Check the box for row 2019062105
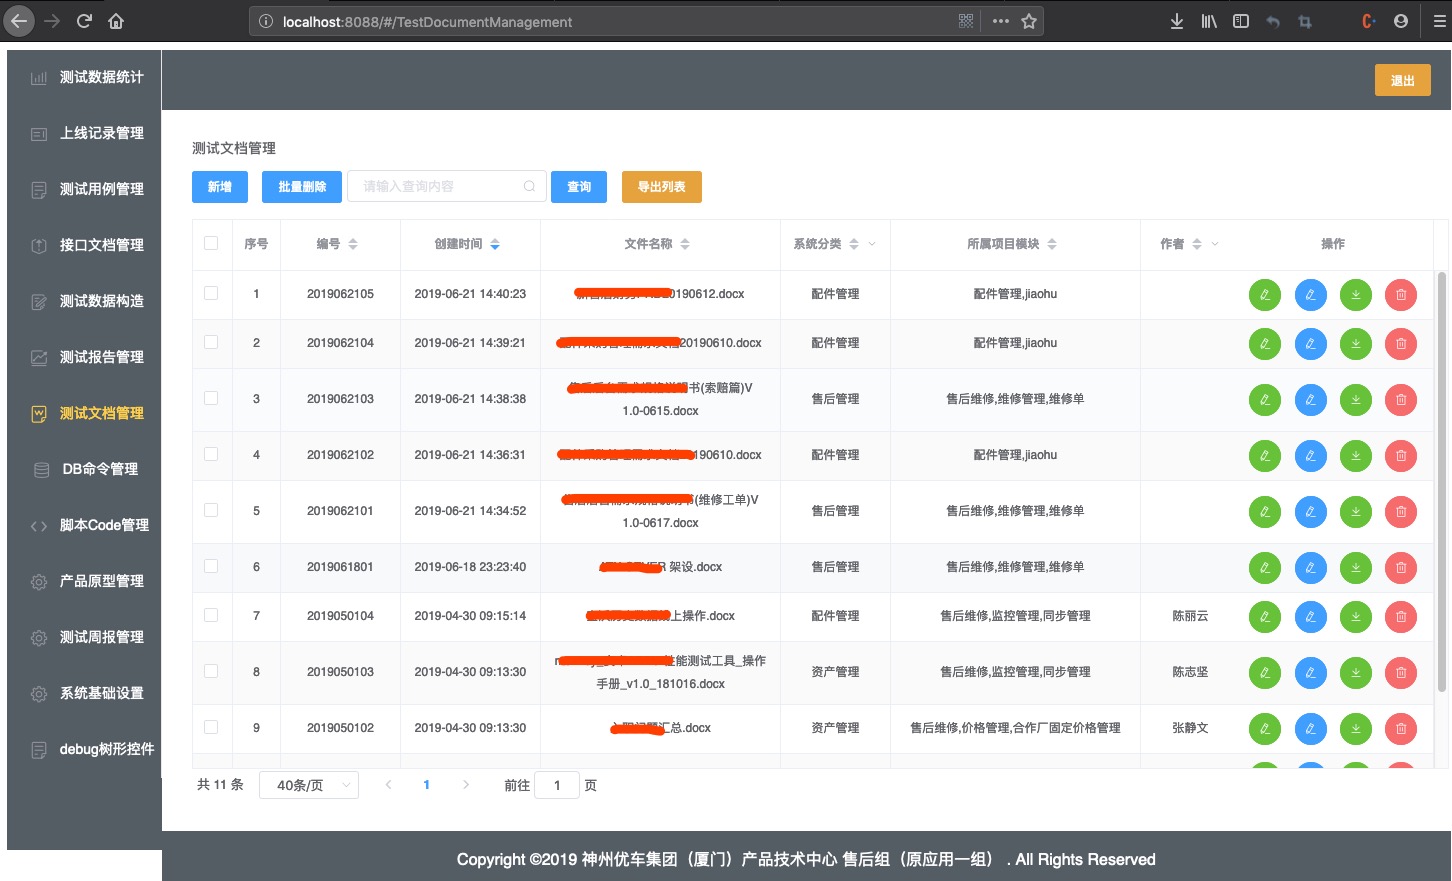 tap(211, 293)
